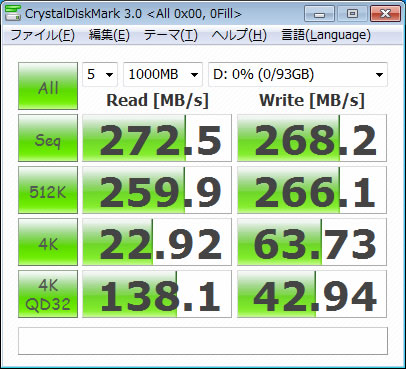Open the ファイル(F) menu
Image resolution: width=406 pixels, height=369 pixels.
pos(42,35)
